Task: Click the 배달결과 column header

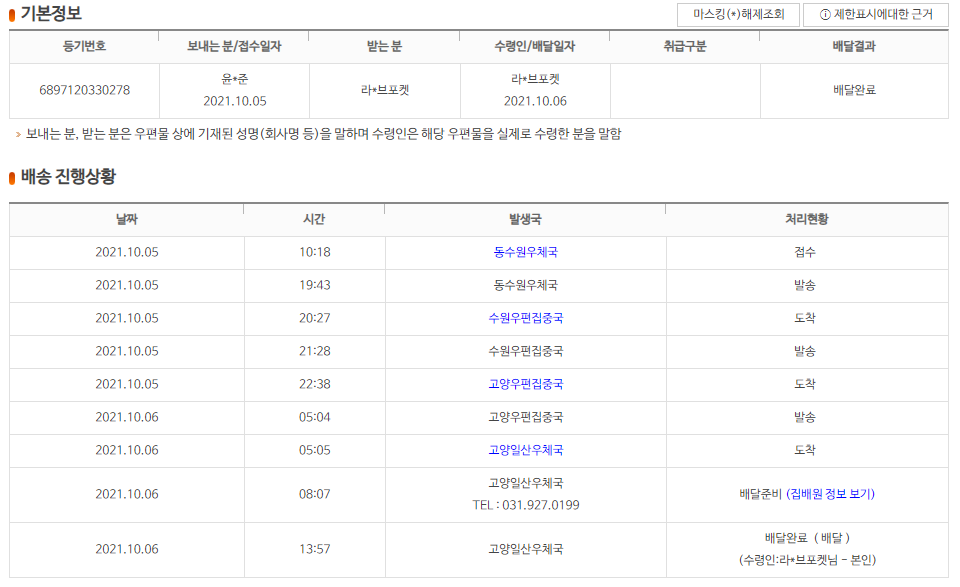Action: point(854,46)
